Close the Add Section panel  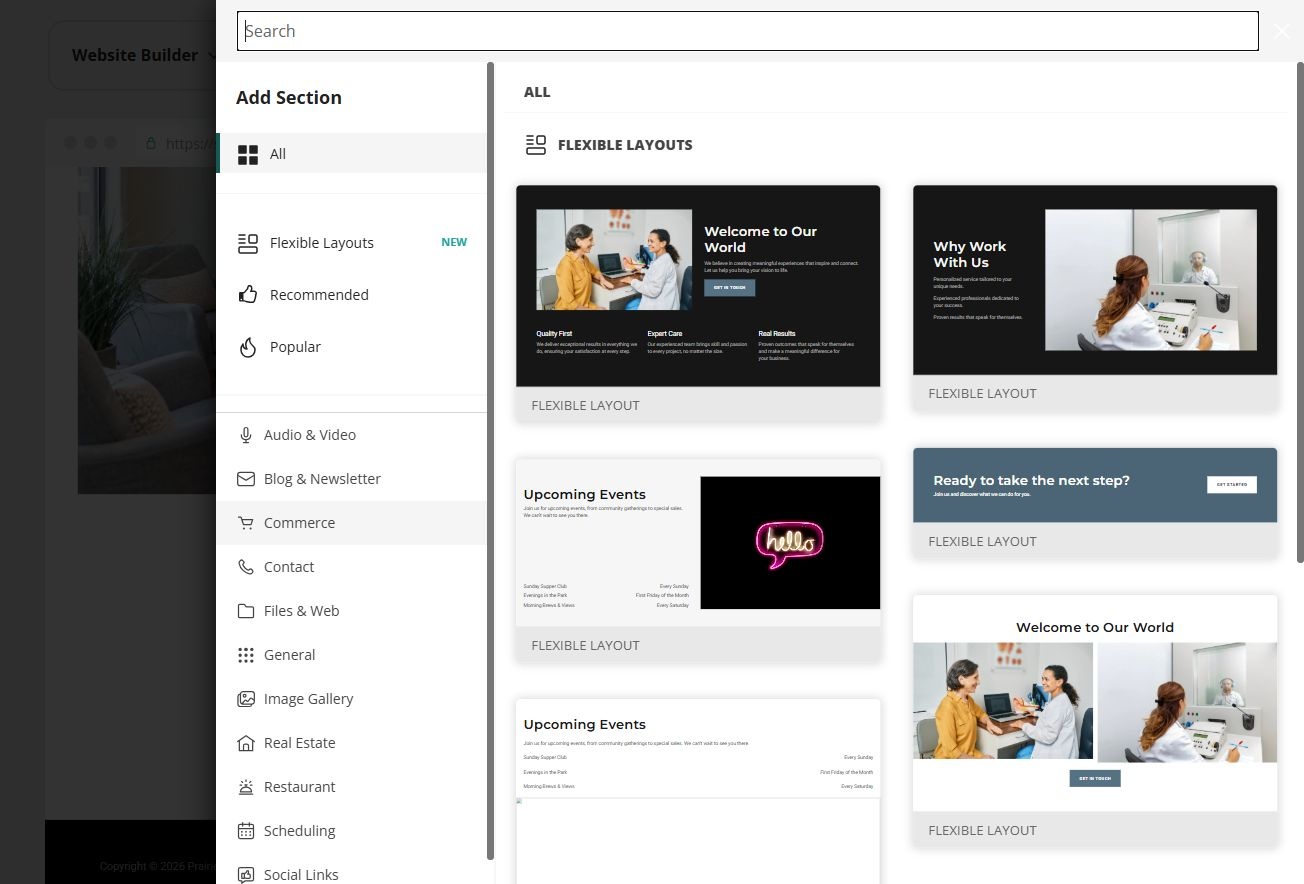point(1282,31)
